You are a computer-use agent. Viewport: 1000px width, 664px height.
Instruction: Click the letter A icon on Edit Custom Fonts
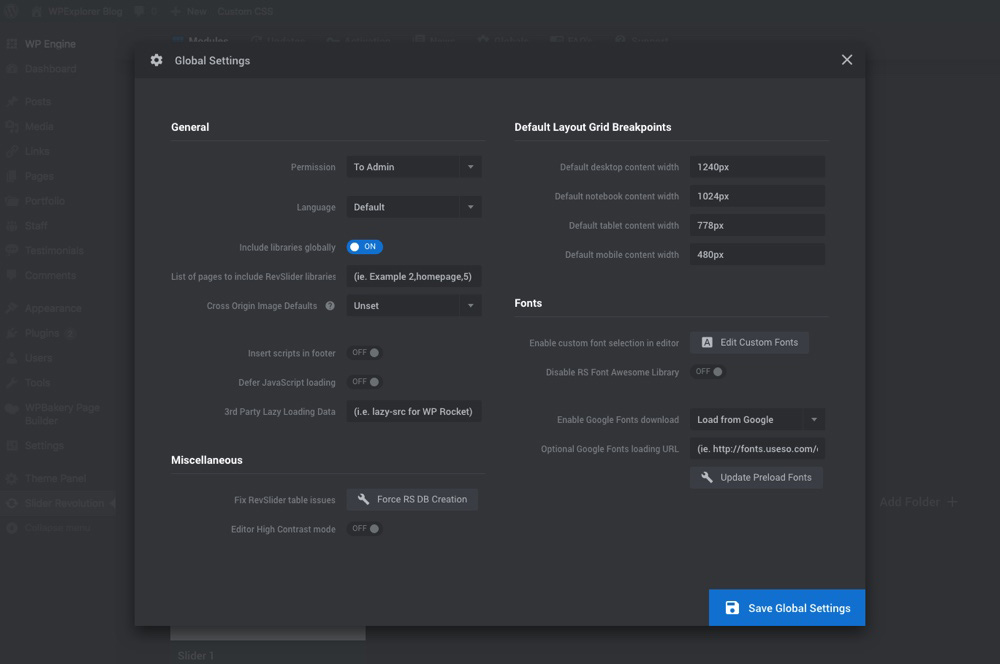point(707,343)
